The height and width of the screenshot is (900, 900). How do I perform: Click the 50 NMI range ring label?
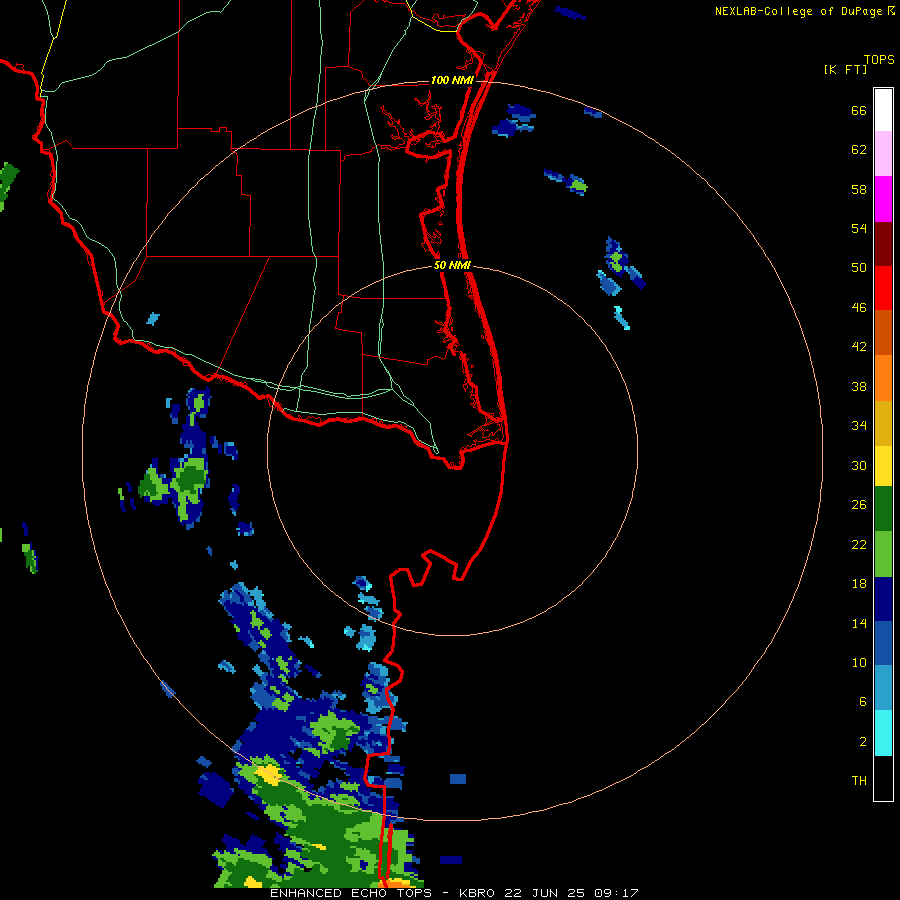coord(452,265)
